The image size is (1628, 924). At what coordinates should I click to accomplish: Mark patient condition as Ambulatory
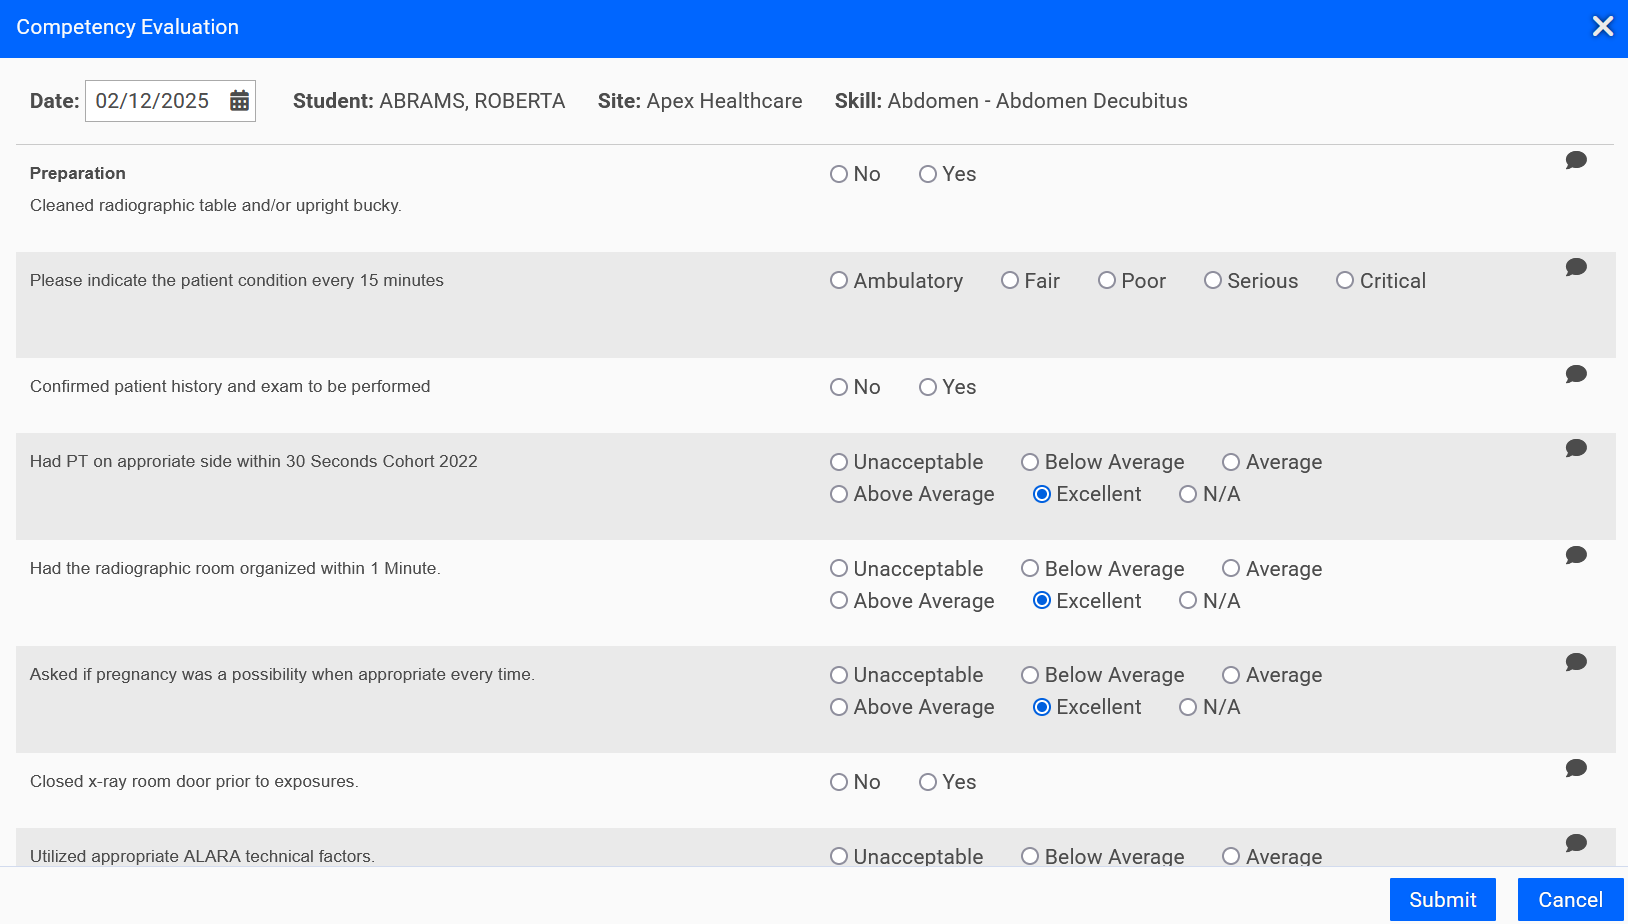point(839,281)
